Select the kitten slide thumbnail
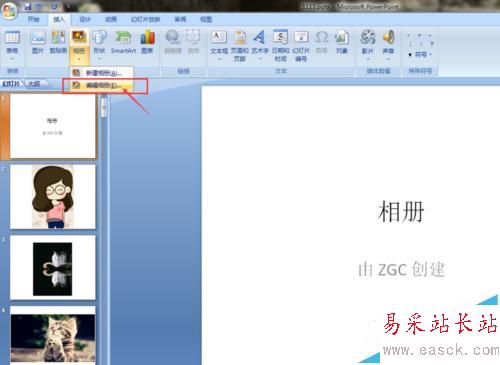500x365 pixels. (x=53, y=336)
